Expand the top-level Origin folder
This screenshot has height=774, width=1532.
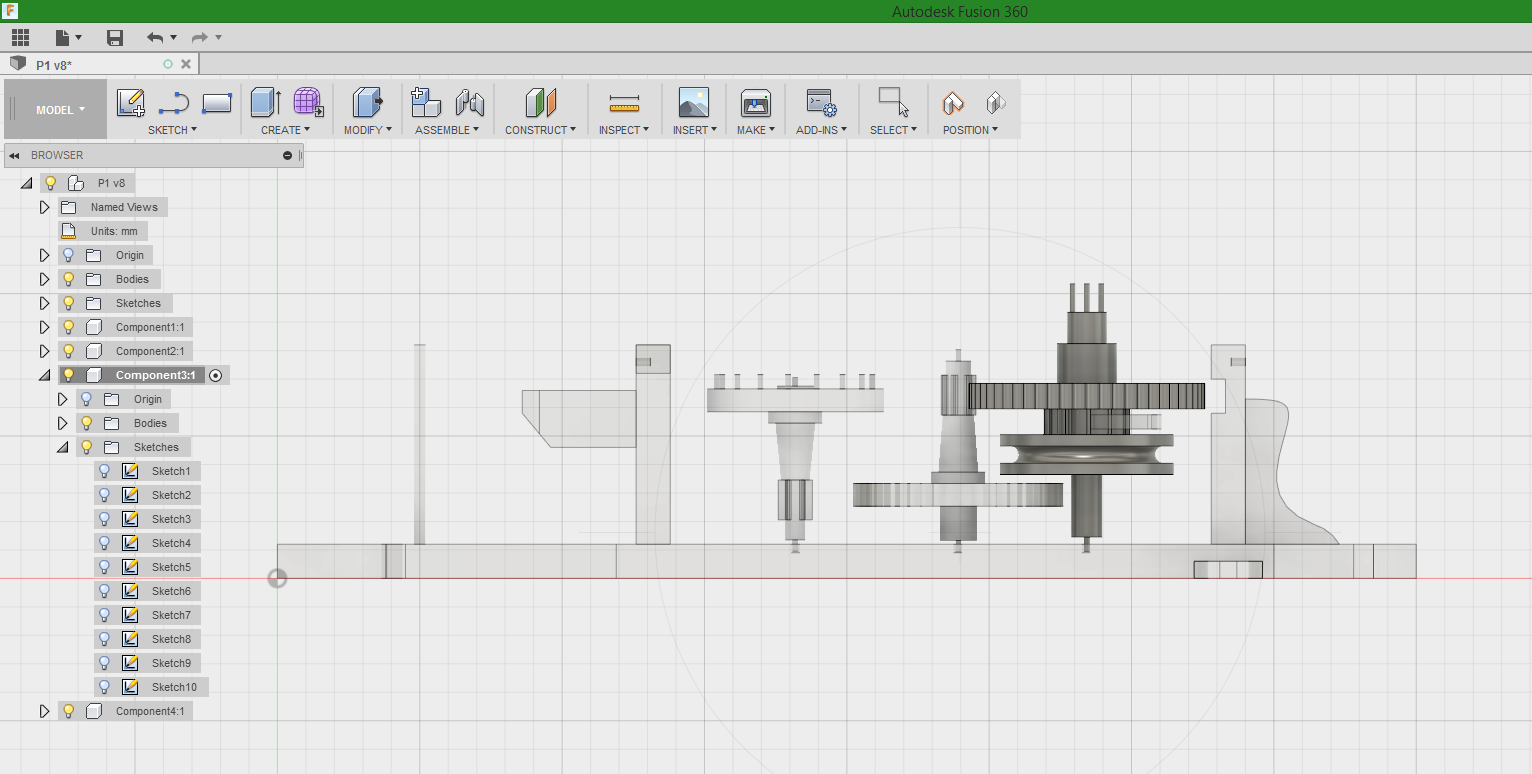[44, 255]
